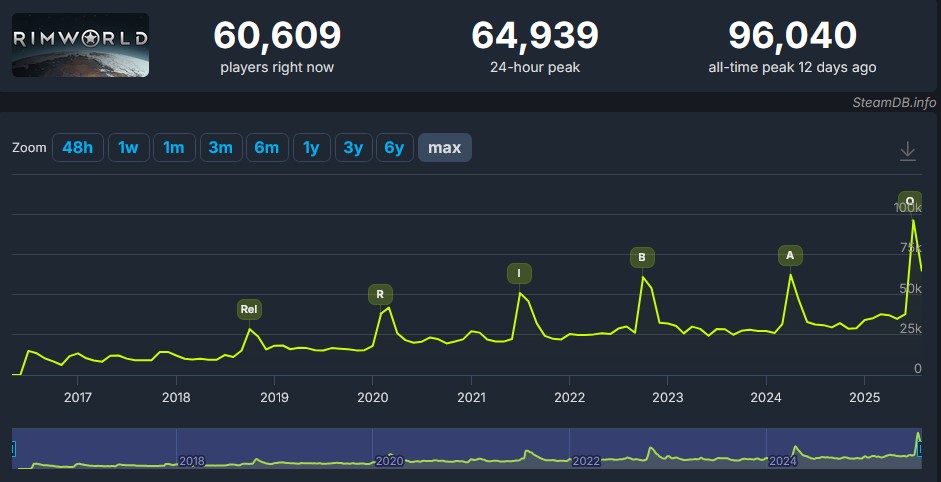941x482 pixels.
Task: Set chart zoom to 1w
Action: point(128,148)
